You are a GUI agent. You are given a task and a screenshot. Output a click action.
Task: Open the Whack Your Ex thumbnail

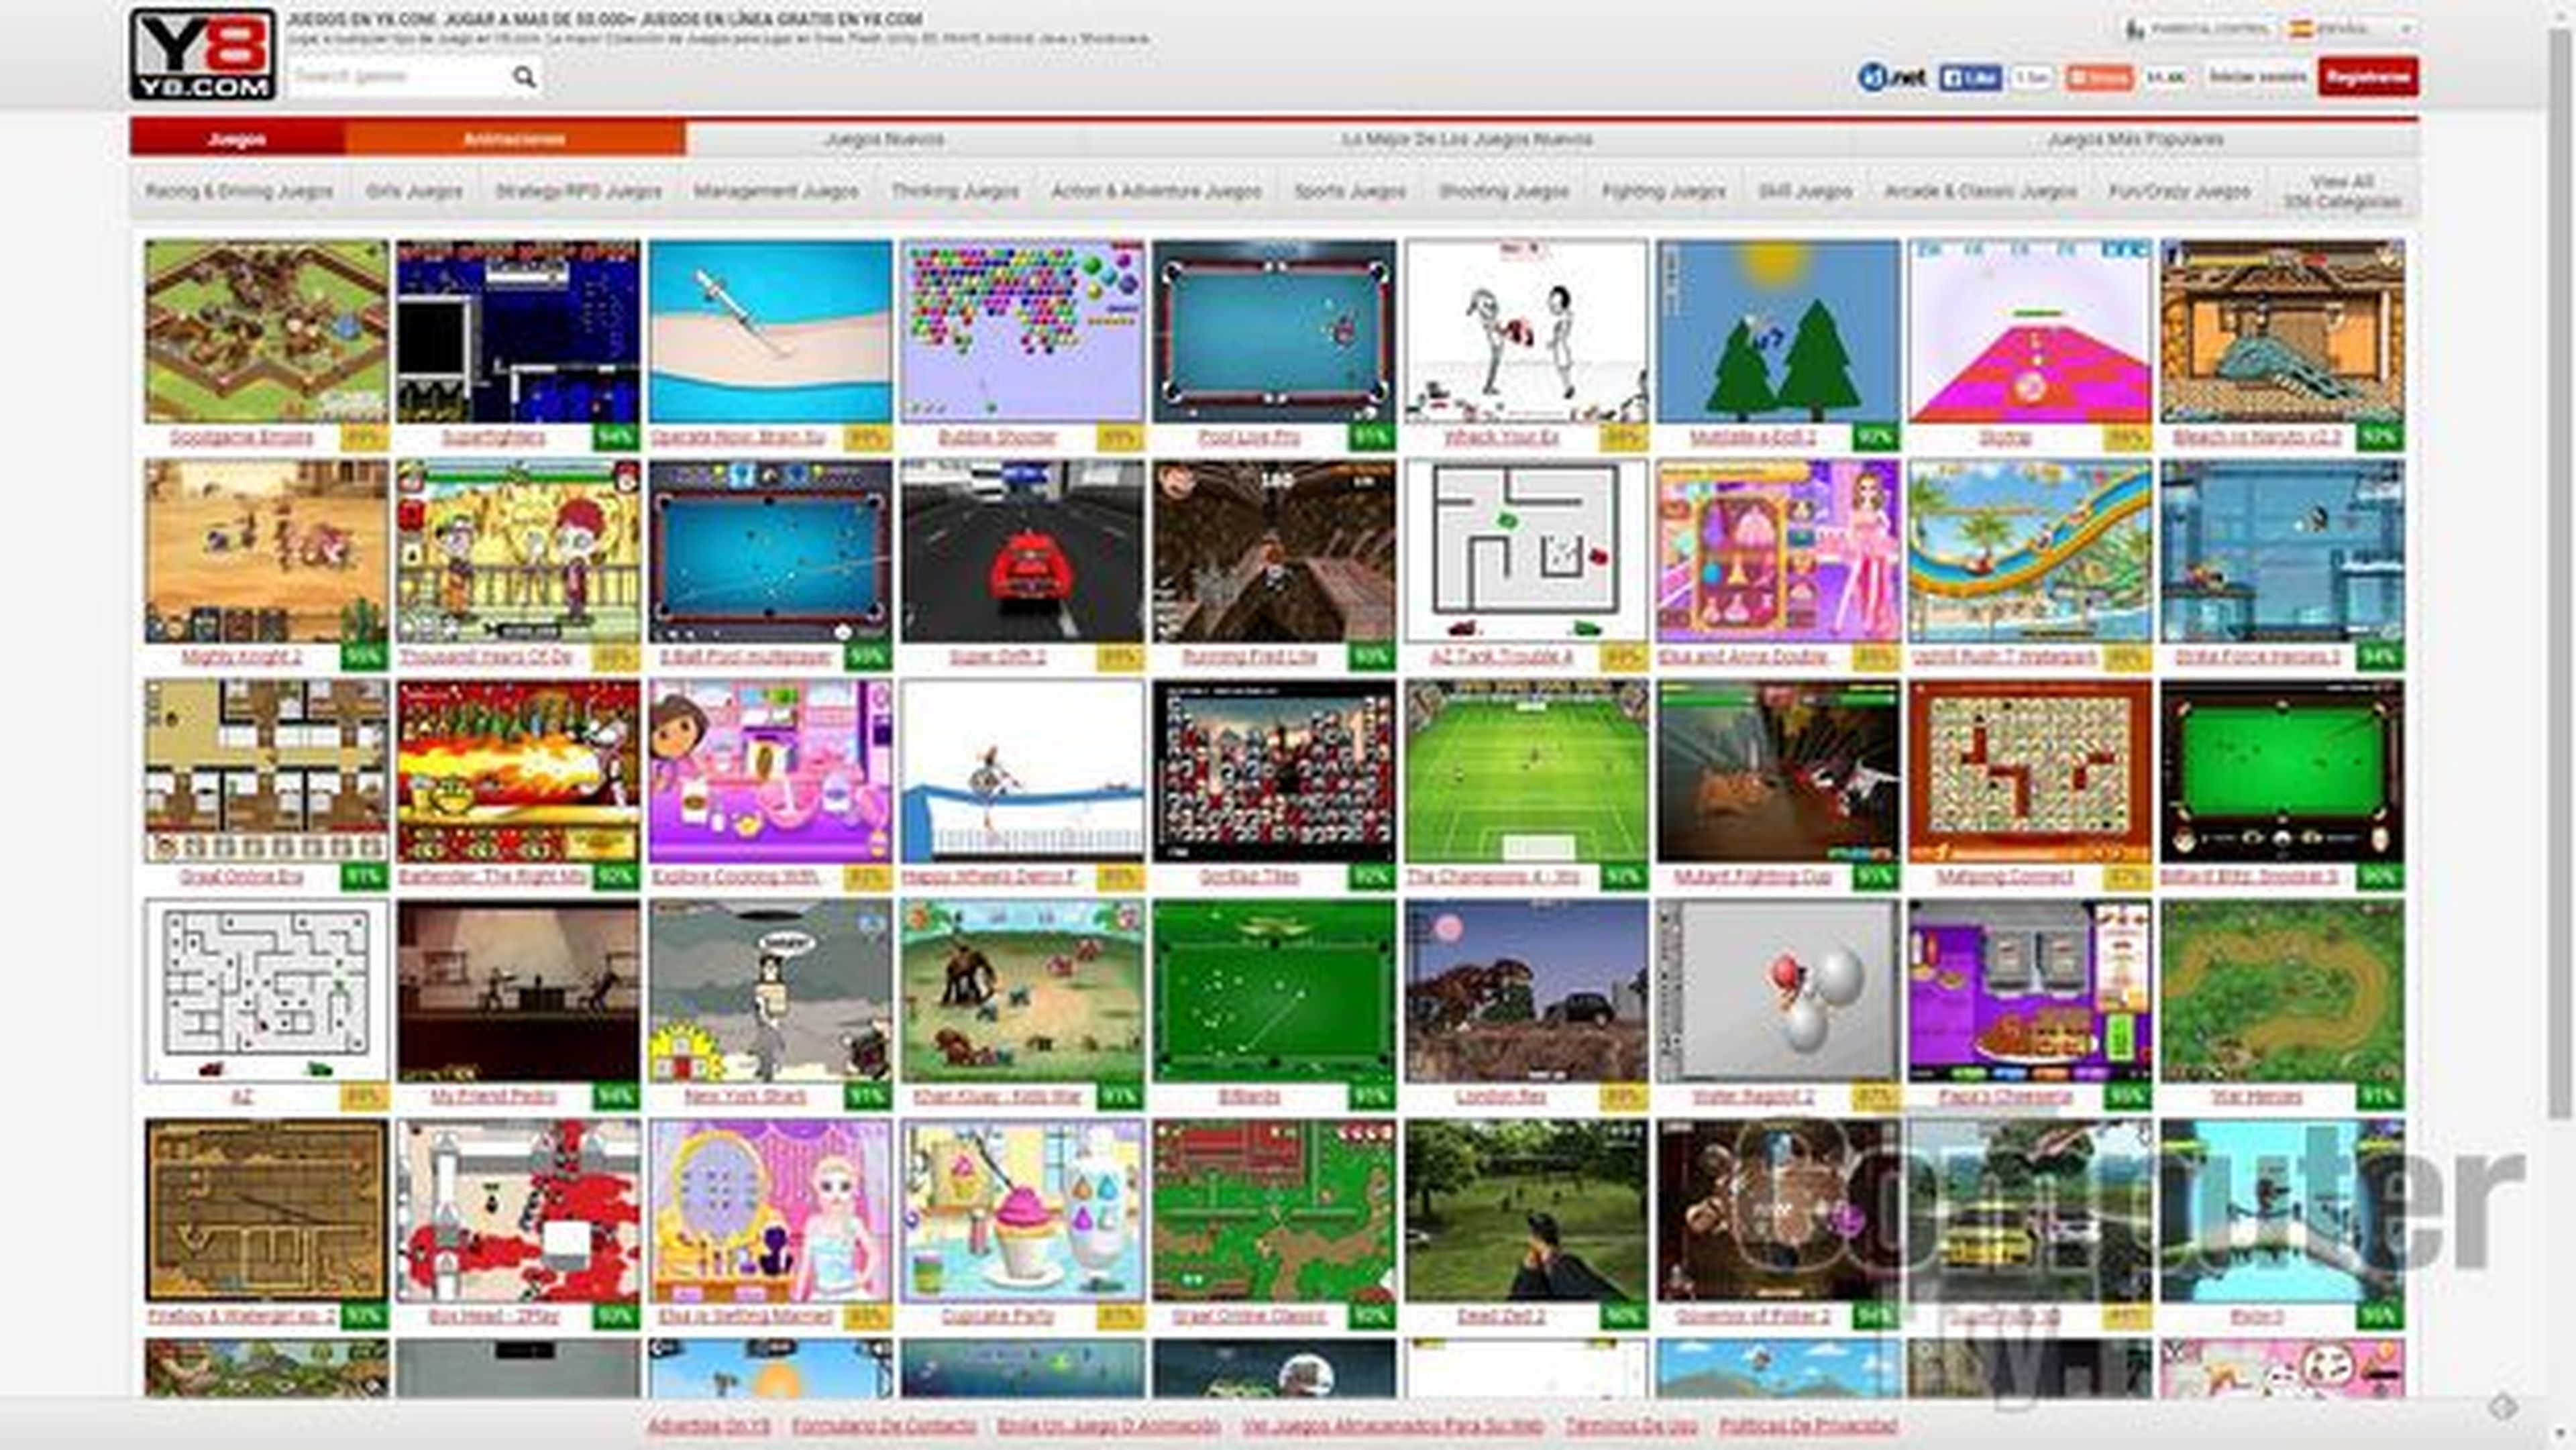point(1526,331)
